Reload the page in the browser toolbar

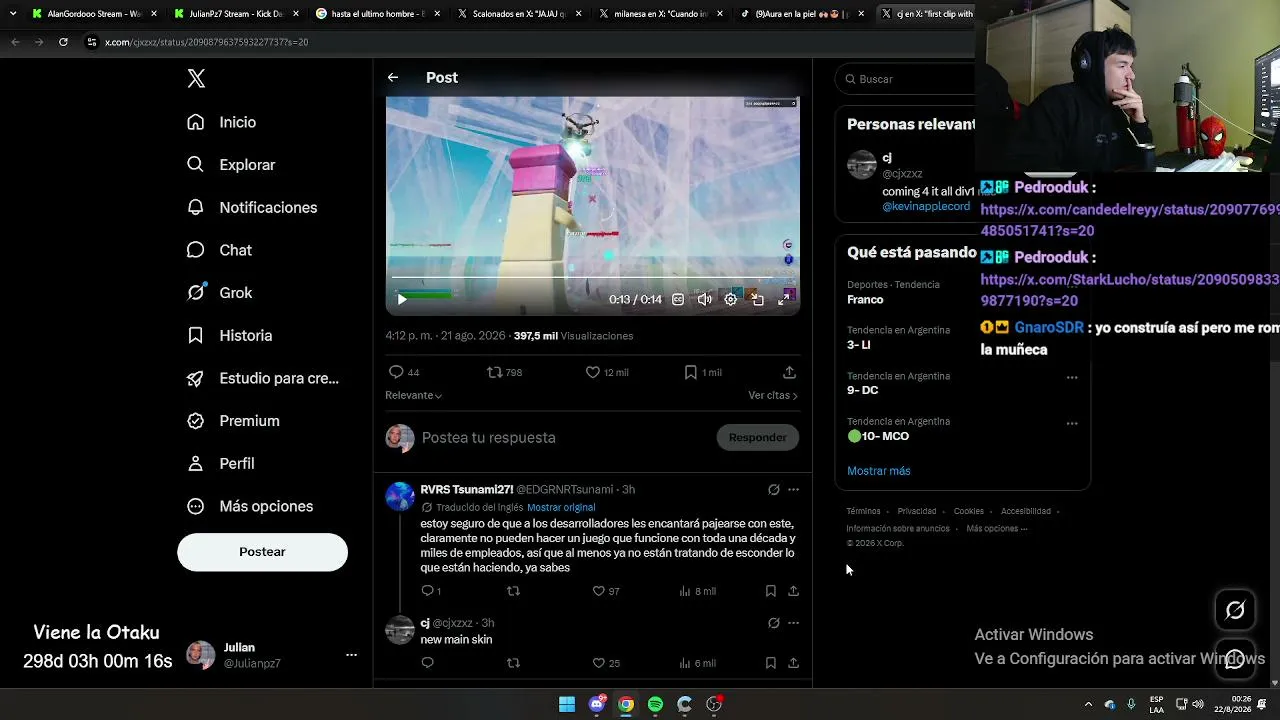click(x=63, y=42)
